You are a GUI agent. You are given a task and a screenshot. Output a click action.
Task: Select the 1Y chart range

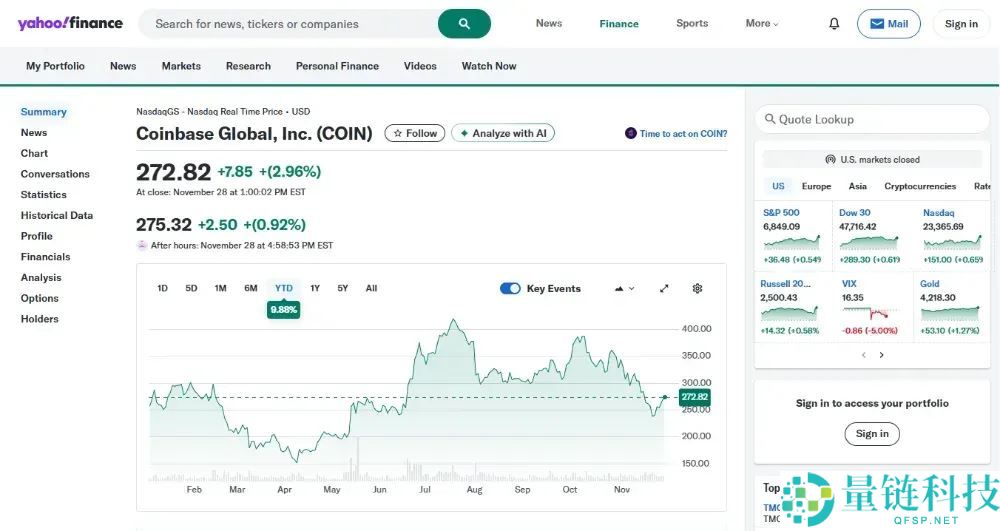[315, 288]
